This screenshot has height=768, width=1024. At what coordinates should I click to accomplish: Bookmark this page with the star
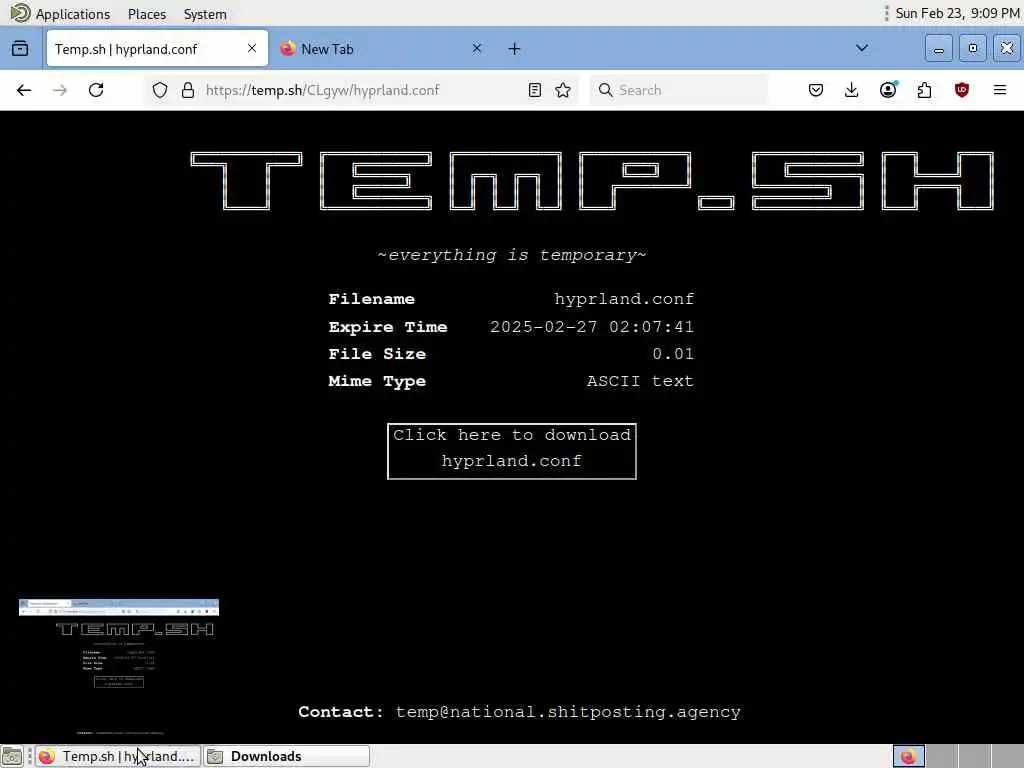(x=563, y=90)
